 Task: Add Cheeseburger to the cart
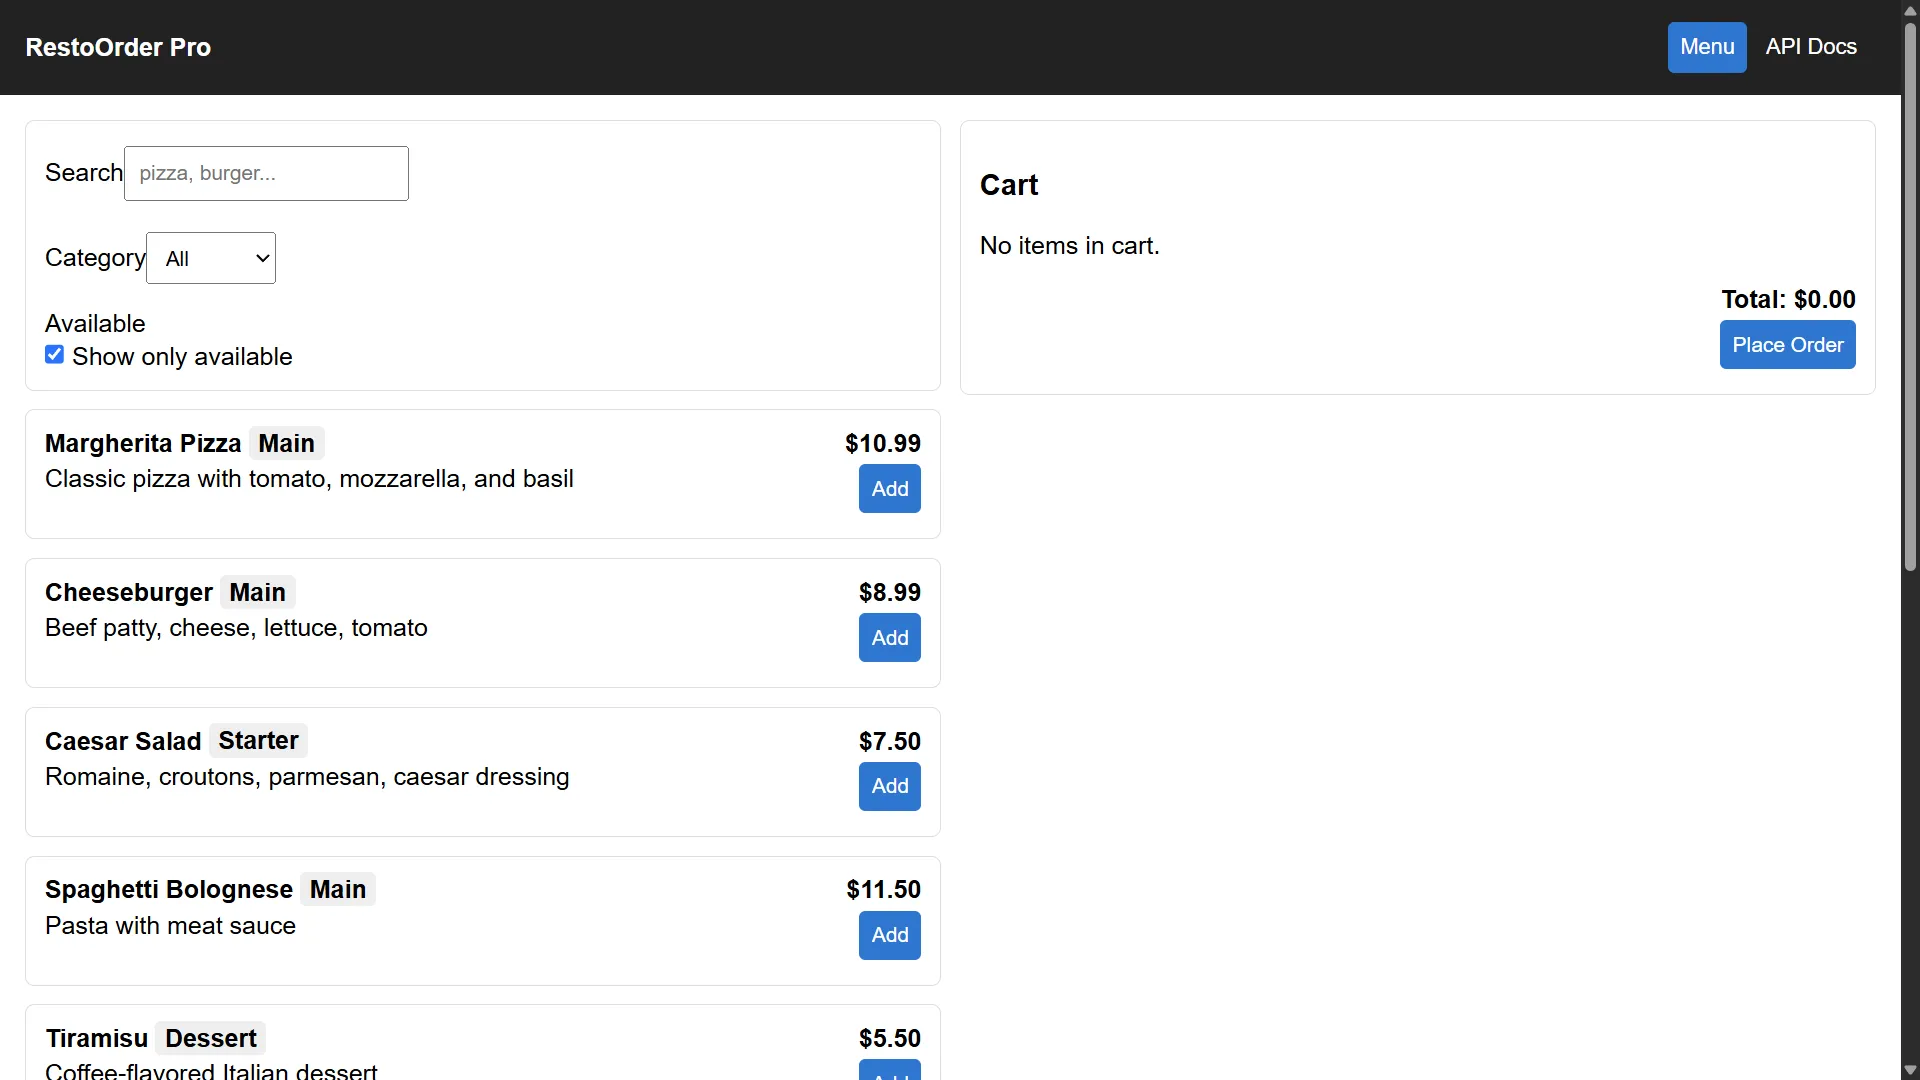(x=889, y=638)
